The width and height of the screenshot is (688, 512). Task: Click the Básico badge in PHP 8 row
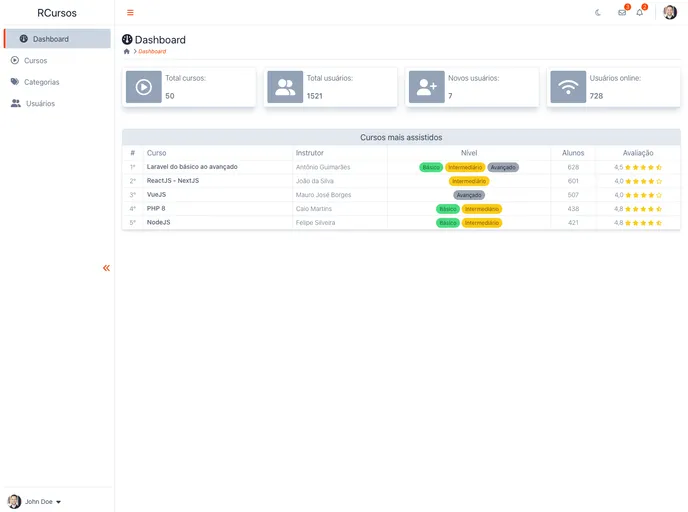click(x=448, y=209)
